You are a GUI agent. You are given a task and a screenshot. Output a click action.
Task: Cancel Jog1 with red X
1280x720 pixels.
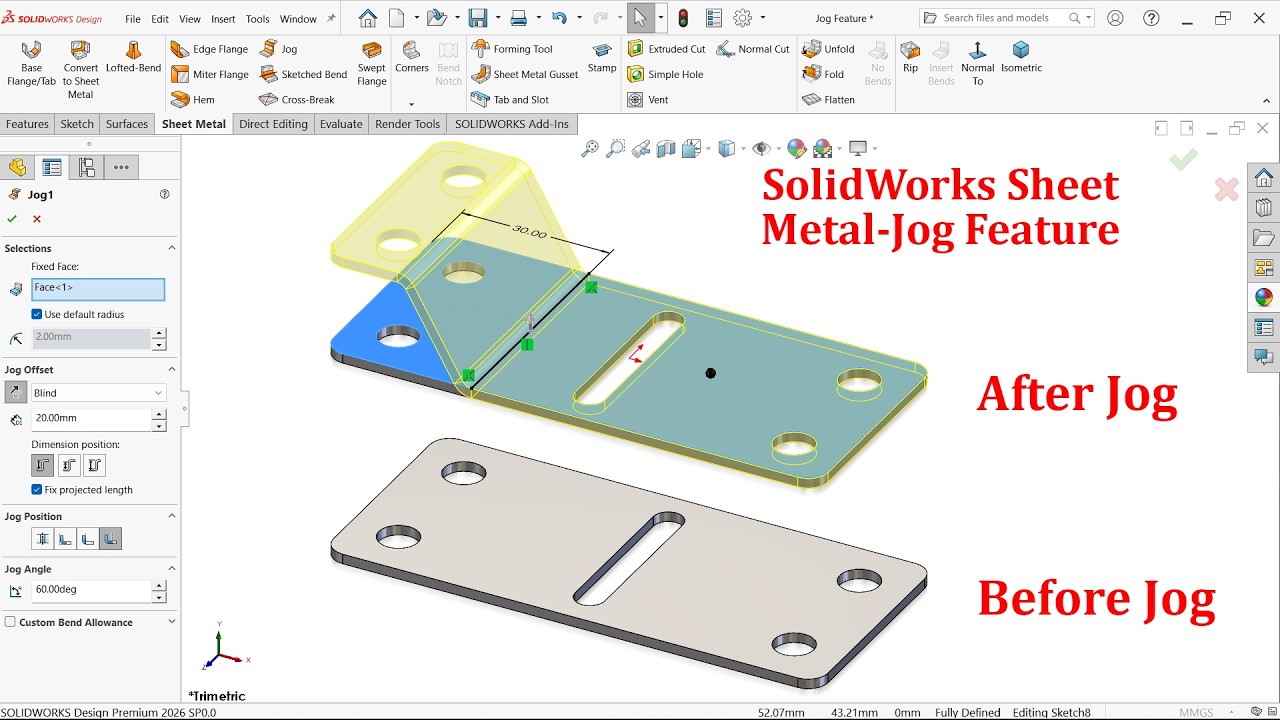37,219
